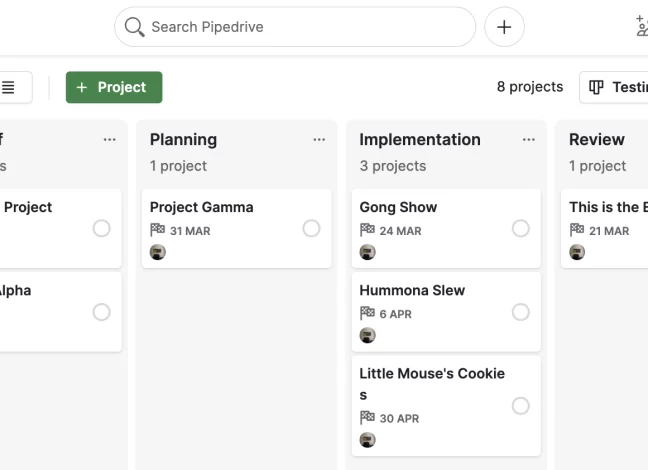
Task: Click Project Gamma due date flag icon
Action: [x=157, y=230]
